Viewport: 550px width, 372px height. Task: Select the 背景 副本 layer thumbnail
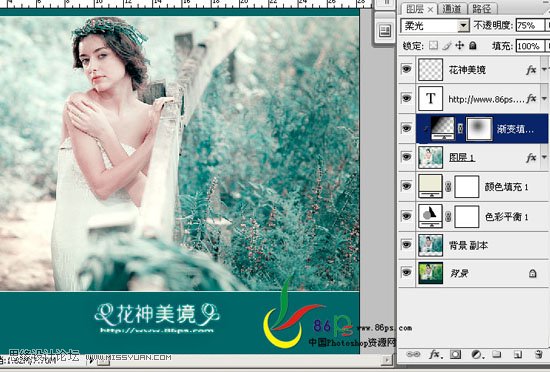(x=430, y=245)
